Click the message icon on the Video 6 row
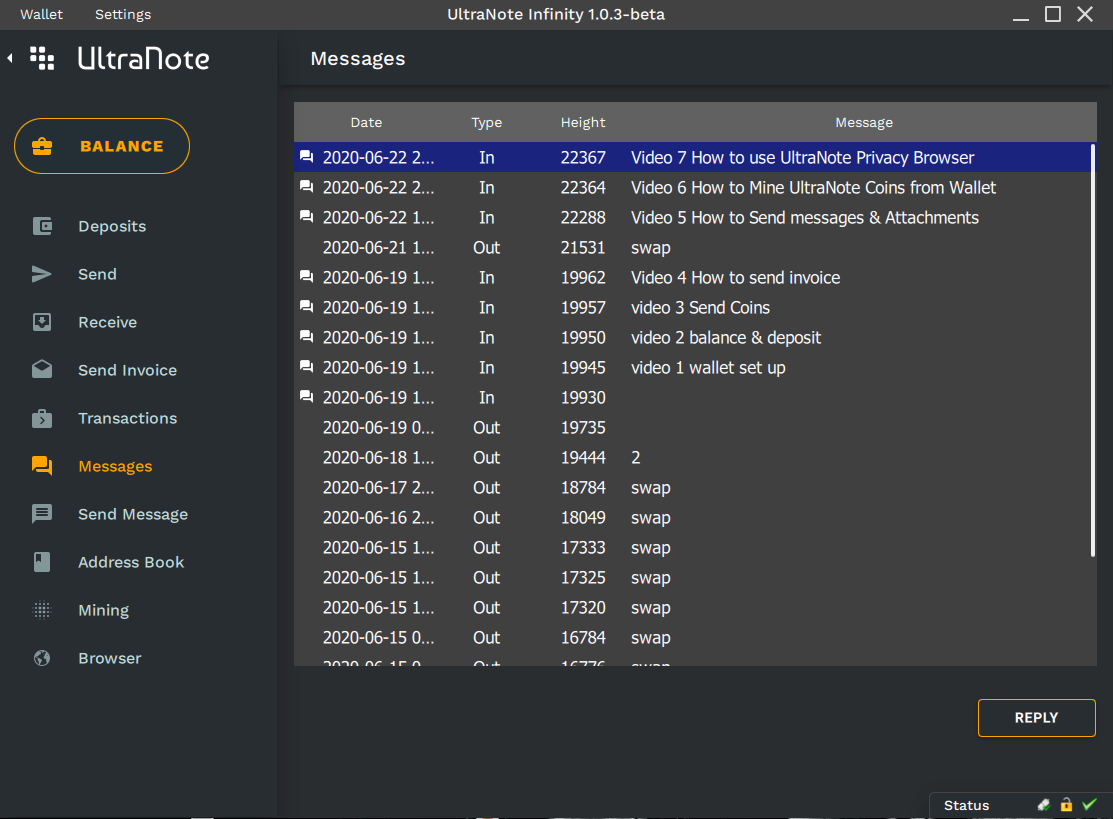The height and width of the screenshot is (819, 1113). pos(307,186)
